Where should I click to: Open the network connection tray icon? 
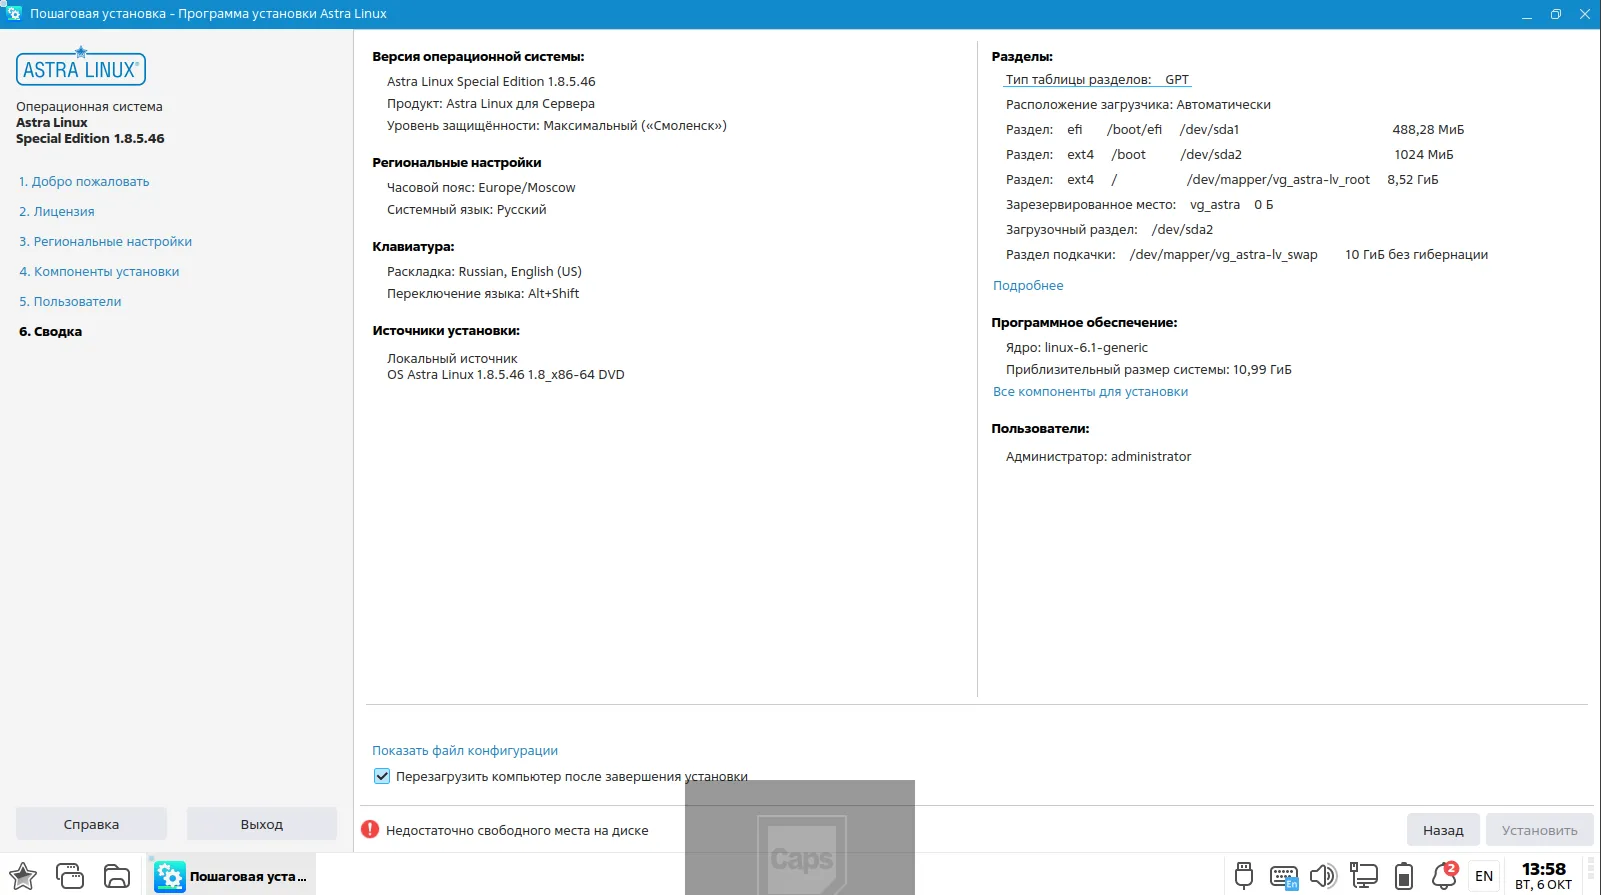[1363, 876]
